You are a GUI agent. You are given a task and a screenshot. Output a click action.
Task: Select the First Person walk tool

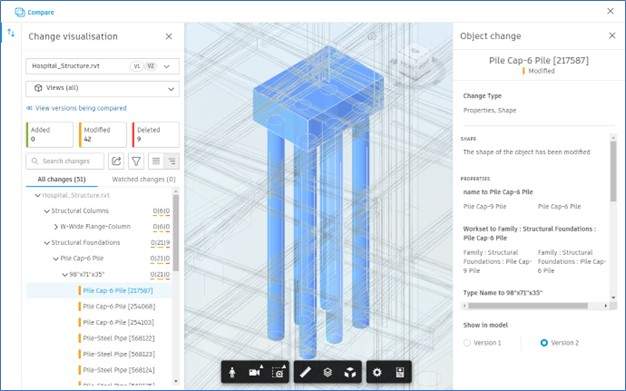click(232, 372)
